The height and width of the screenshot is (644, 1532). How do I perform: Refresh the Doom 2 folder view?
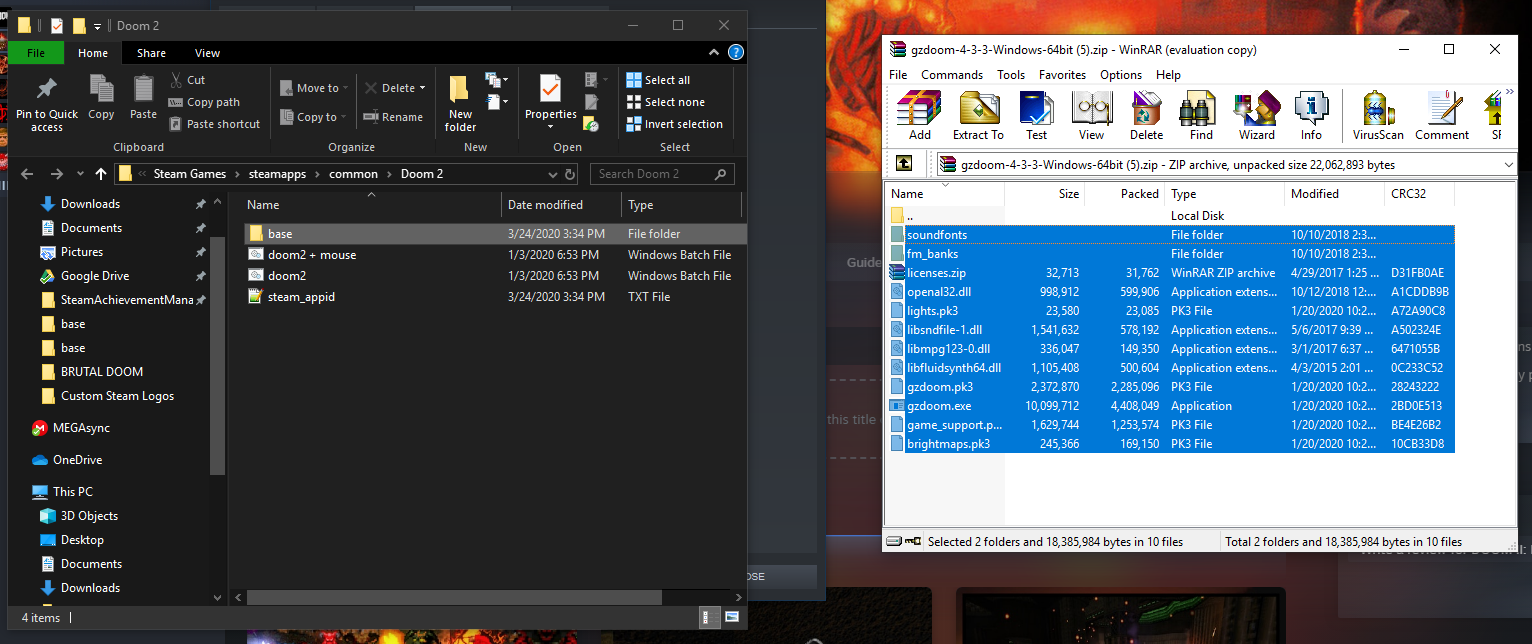click(570, 174)
